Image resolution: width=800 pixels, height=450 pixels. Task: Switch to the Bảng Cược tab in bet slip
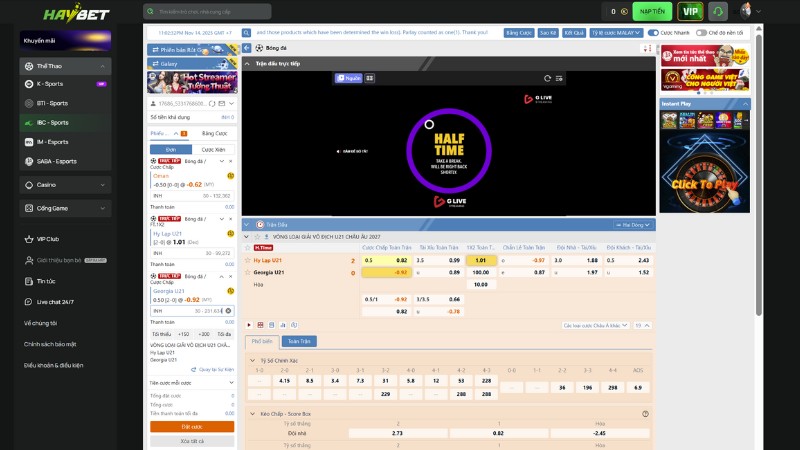(214, 133)
